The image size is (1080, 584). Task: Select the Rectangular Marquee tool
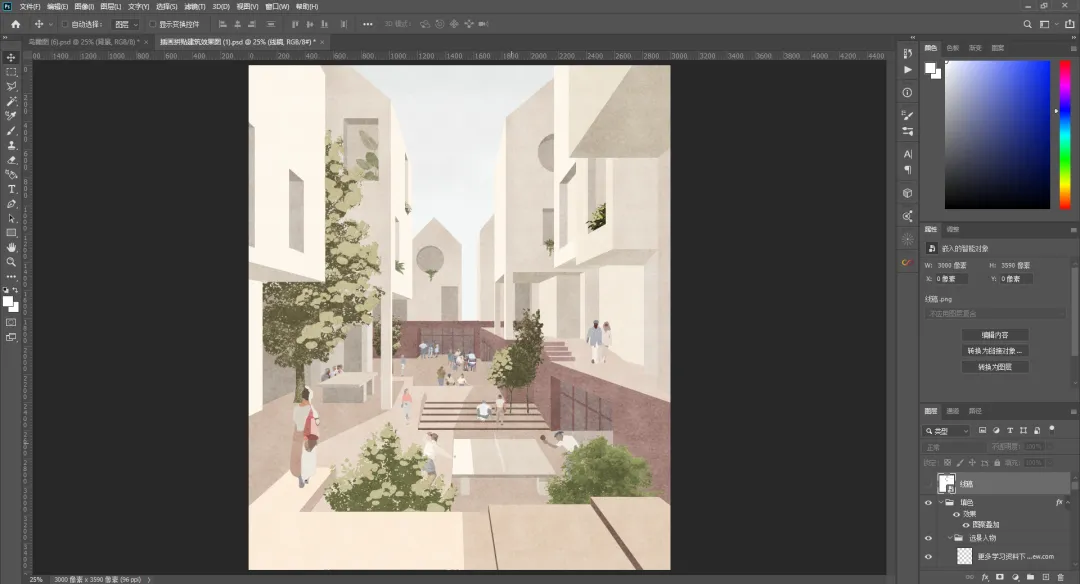(x=11, y=72)
